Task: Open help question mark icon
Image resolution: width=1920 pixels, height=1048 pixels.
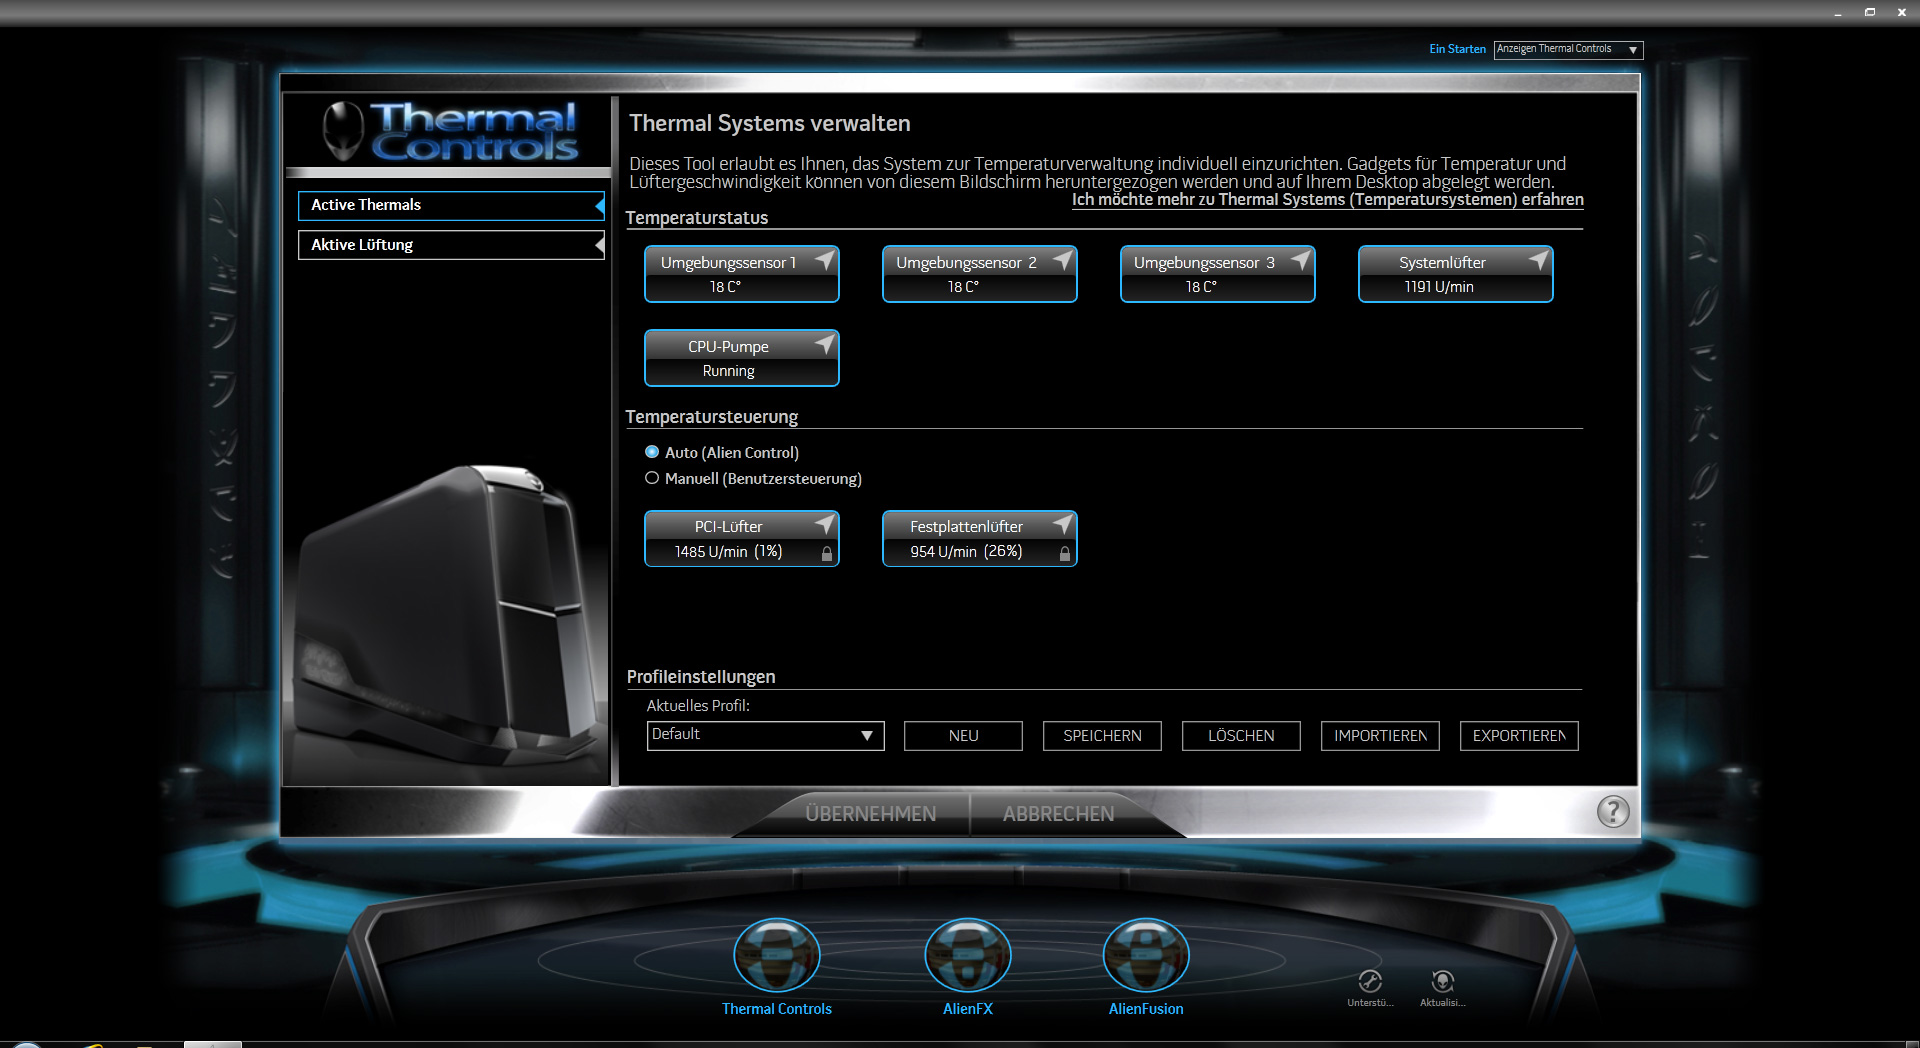Action: pos(1613,811)
